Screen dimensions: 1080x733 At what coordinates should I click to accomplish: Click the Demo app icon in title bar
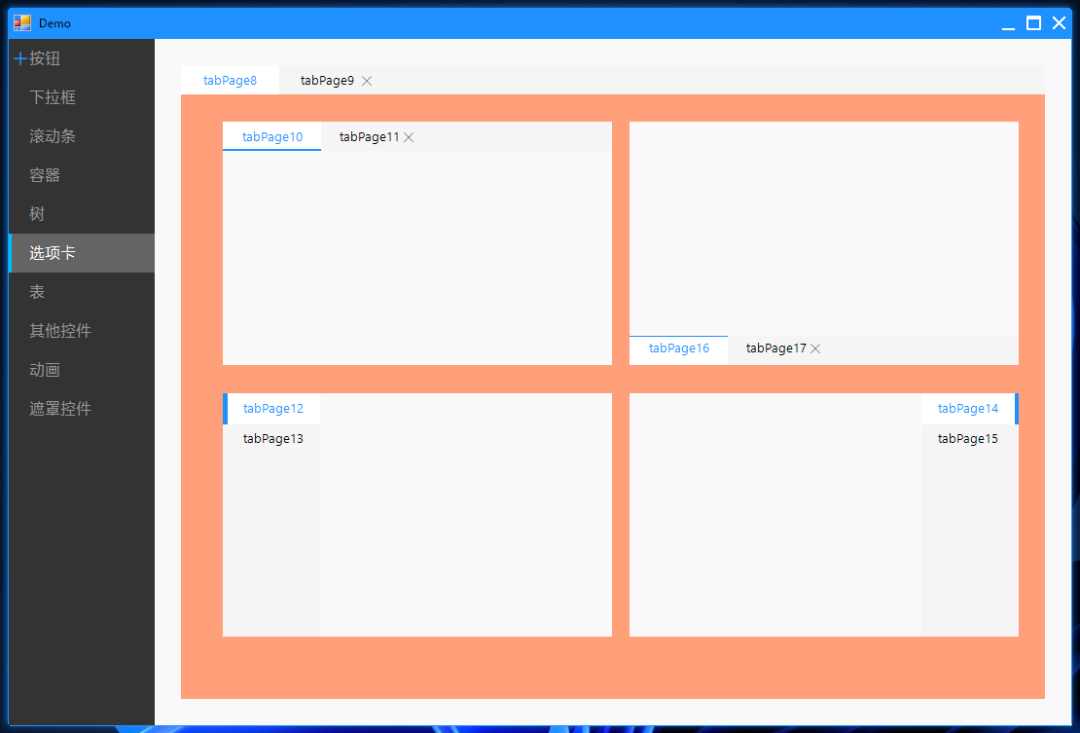click(x=22, y=23)
